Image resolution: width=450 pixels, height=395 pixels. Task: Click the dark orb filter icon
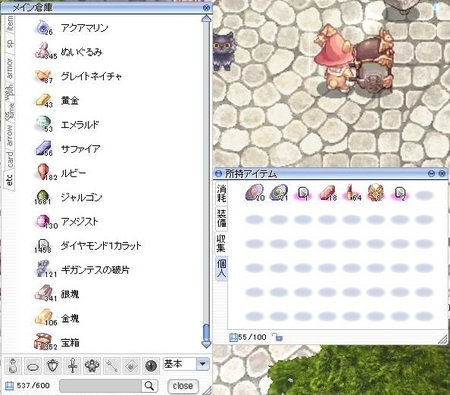(x=151, y=366)
